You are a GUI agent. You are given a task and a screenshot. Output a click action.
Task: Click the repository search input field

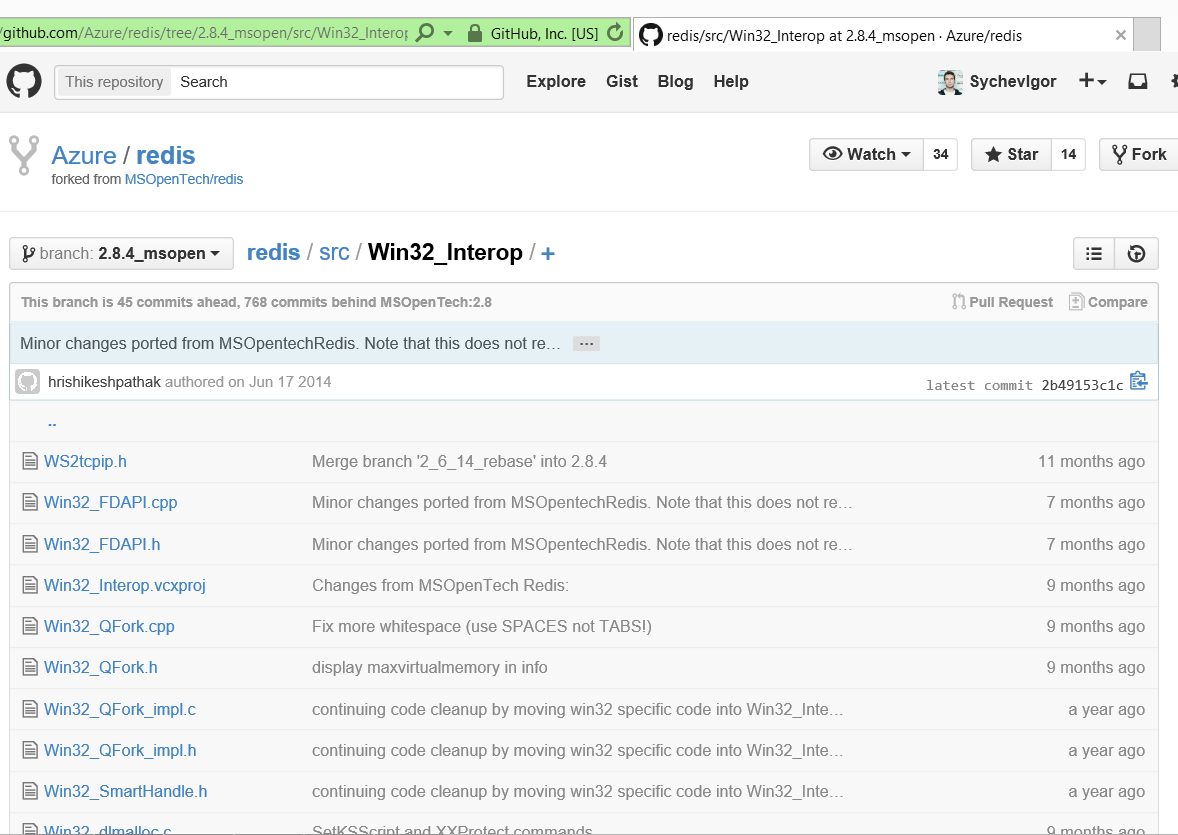[x=336, y=82]
